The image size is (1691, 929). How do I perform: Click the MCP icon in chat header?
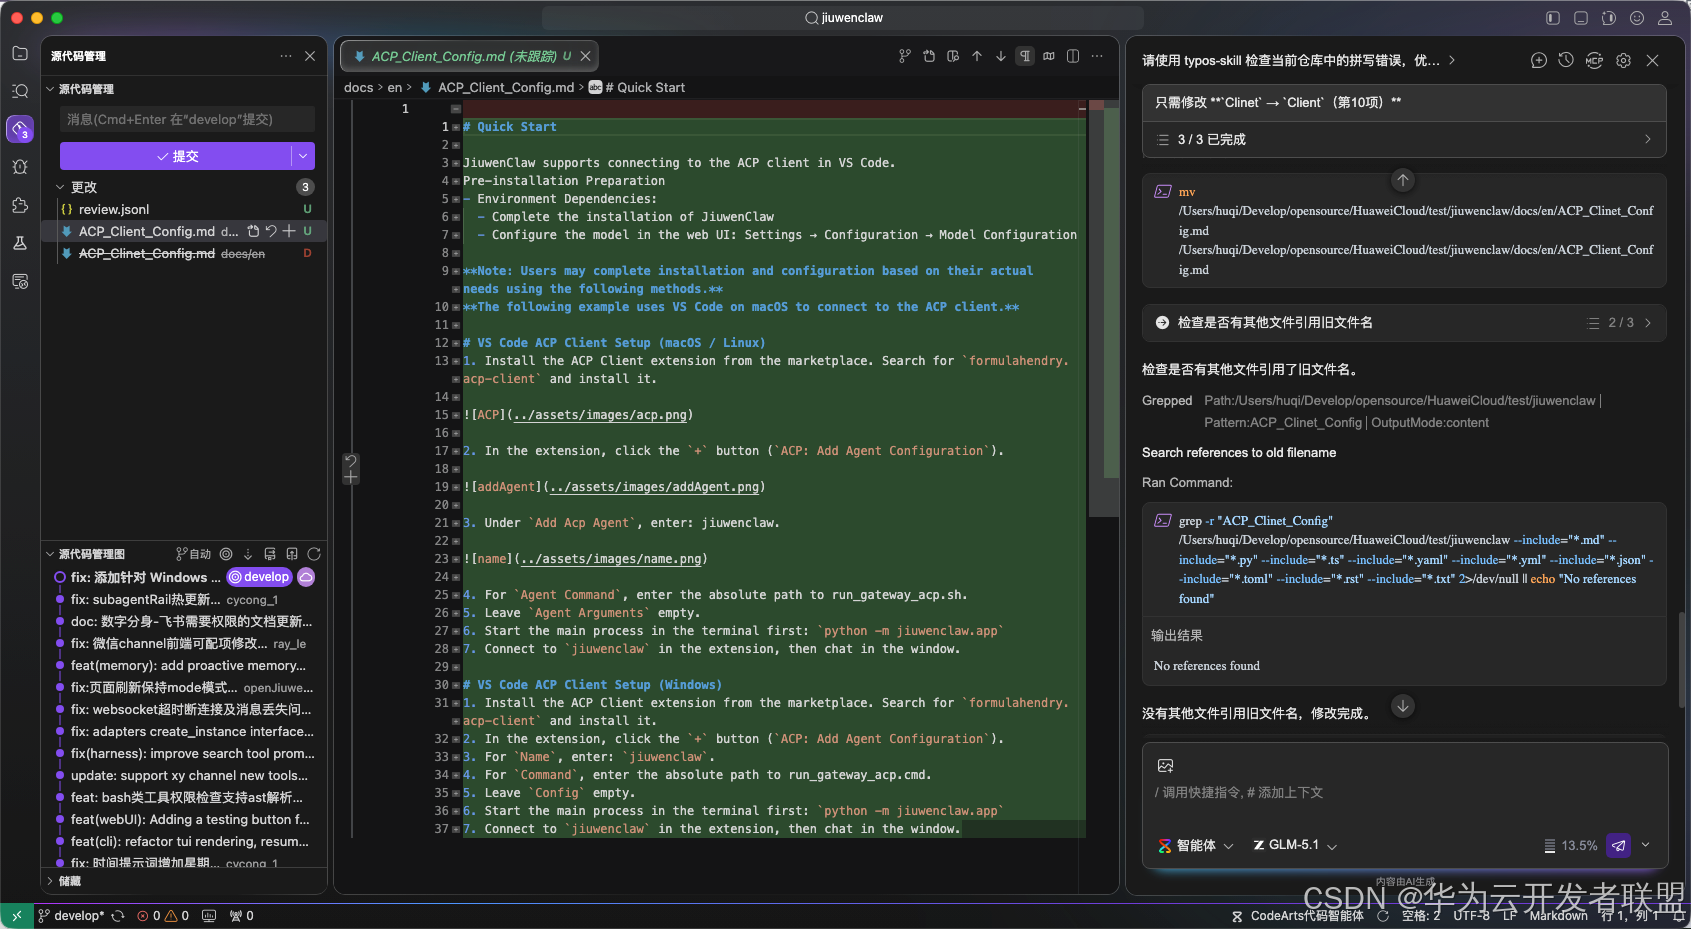[x=1595, y=60]
